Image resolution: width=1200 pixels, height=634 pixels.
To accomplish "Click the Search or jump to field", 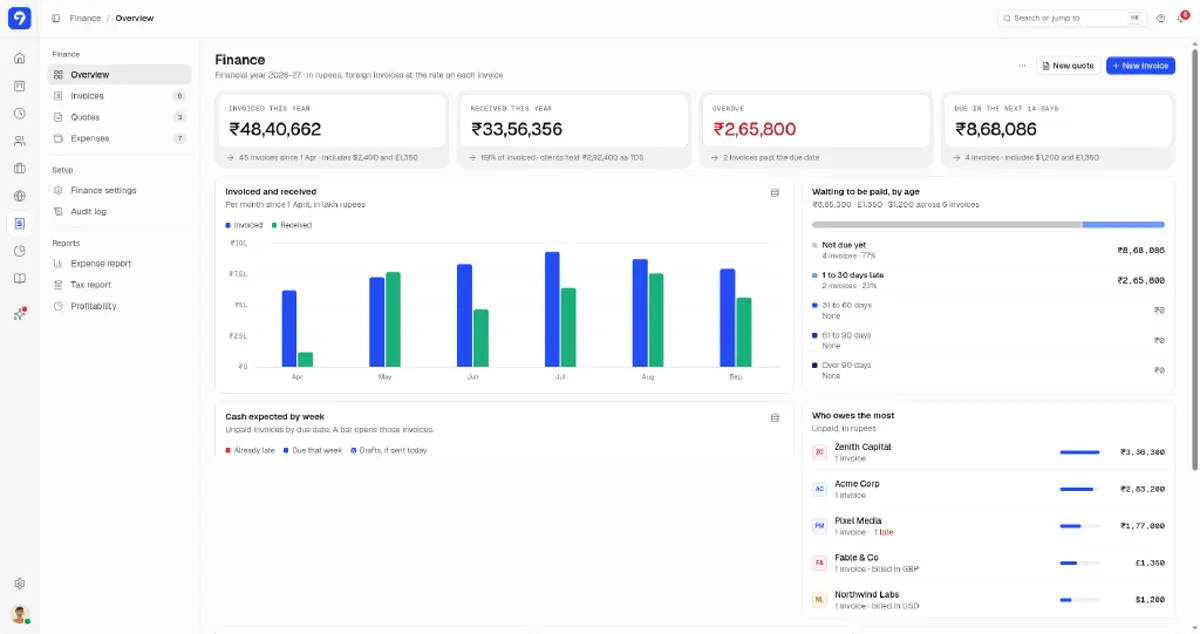I will click(x=1071, y=18).
